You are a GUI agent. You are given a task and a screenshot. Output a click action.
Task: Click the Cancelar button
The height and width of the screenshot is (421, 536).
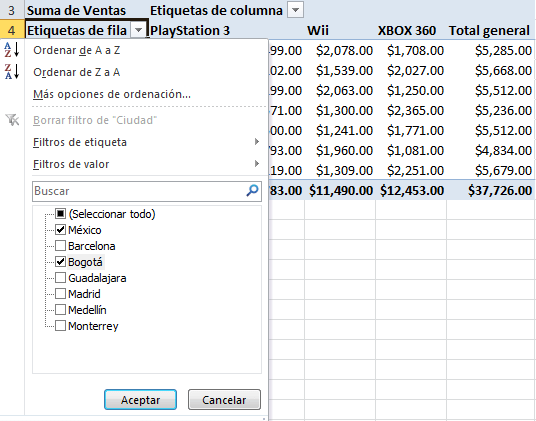(x=224, y=399)
